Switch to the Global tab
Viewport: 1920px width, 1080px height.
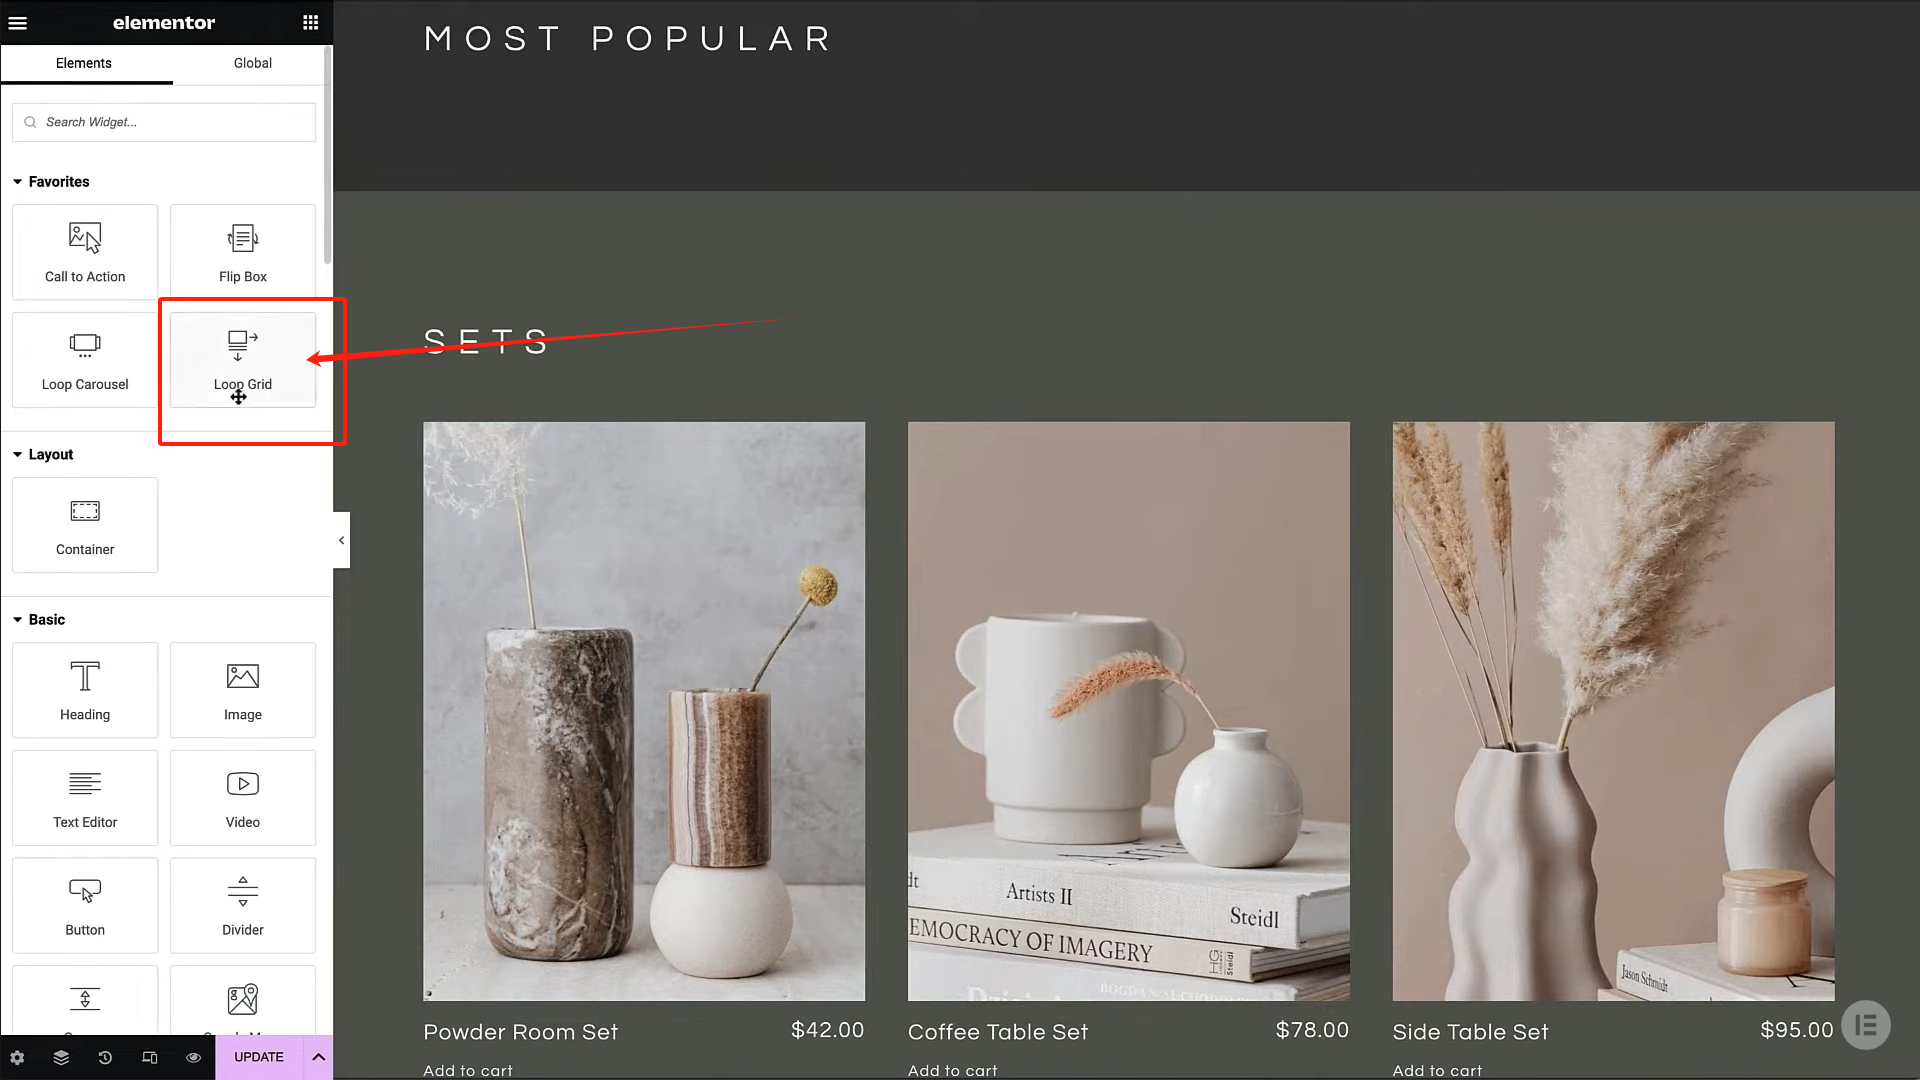pyautogui.click(x=253, y=63)
